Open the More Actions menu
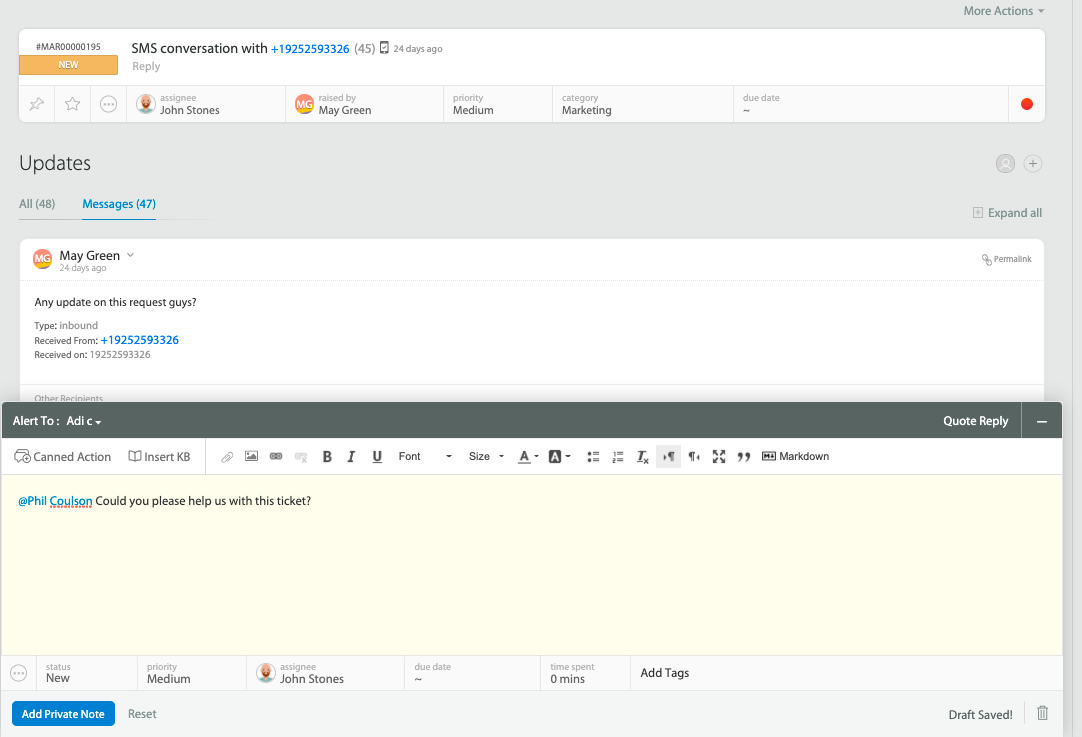This screenshot has width=1082, height=737. tap(1003, 10)
